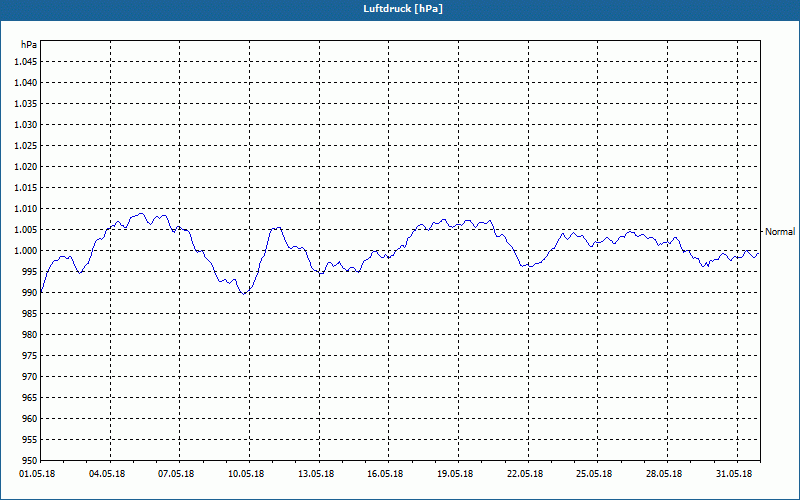Click the 28.05.18 date label

point(664,473)
